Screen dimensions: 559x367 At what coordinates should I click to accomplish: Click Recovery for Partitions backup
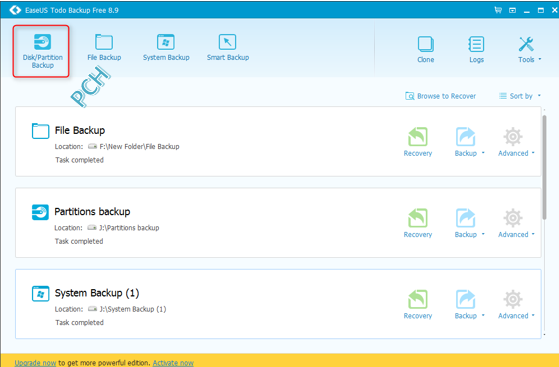coord(418,223)
